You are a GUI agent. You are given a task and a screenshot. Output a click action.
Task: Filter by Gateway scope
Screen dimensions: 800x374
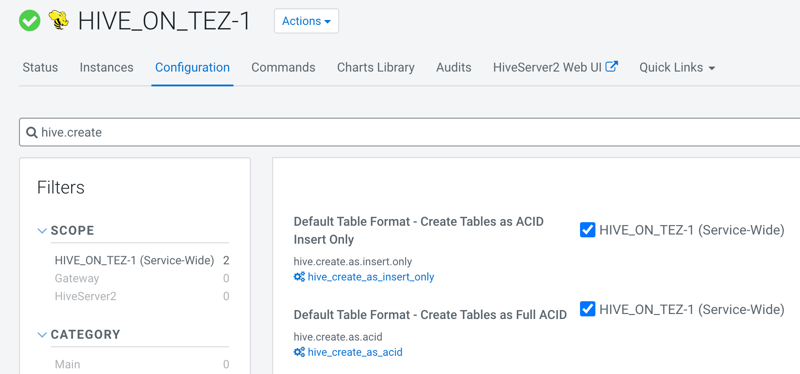(77, 278)
